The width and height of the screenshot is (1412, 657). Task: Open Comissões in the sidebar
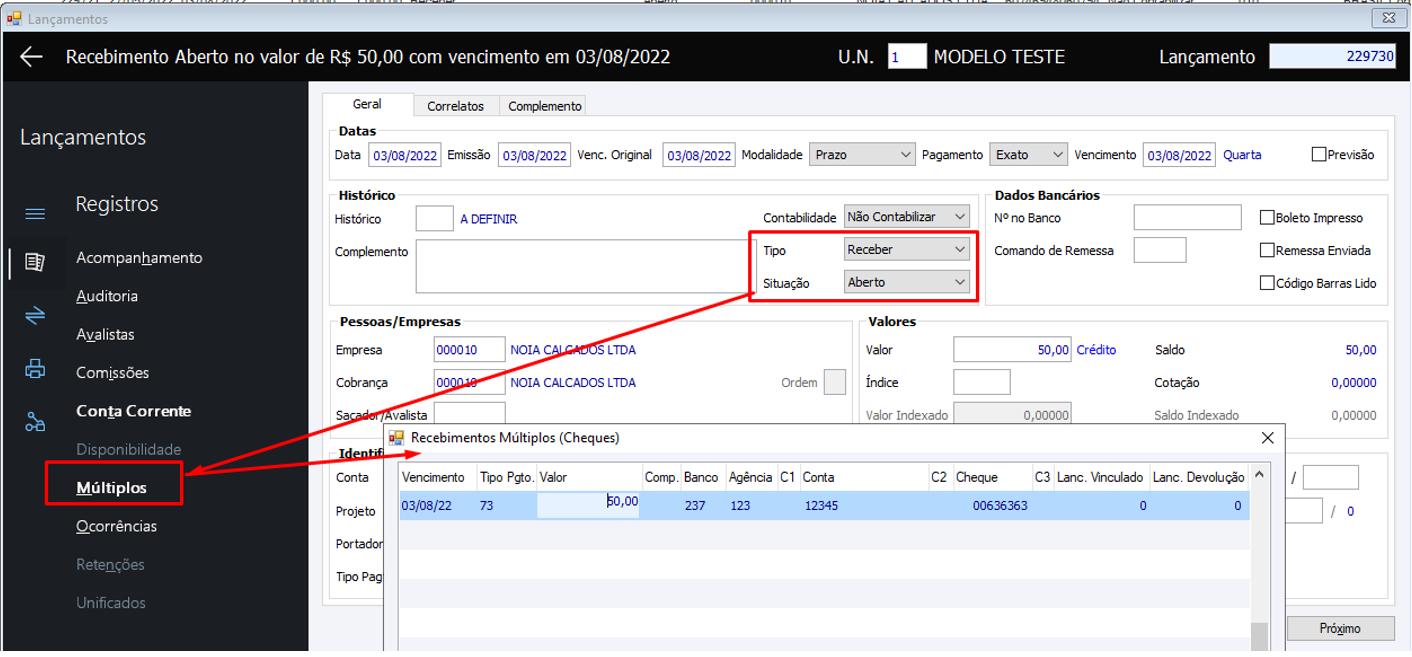coord(112,373)
